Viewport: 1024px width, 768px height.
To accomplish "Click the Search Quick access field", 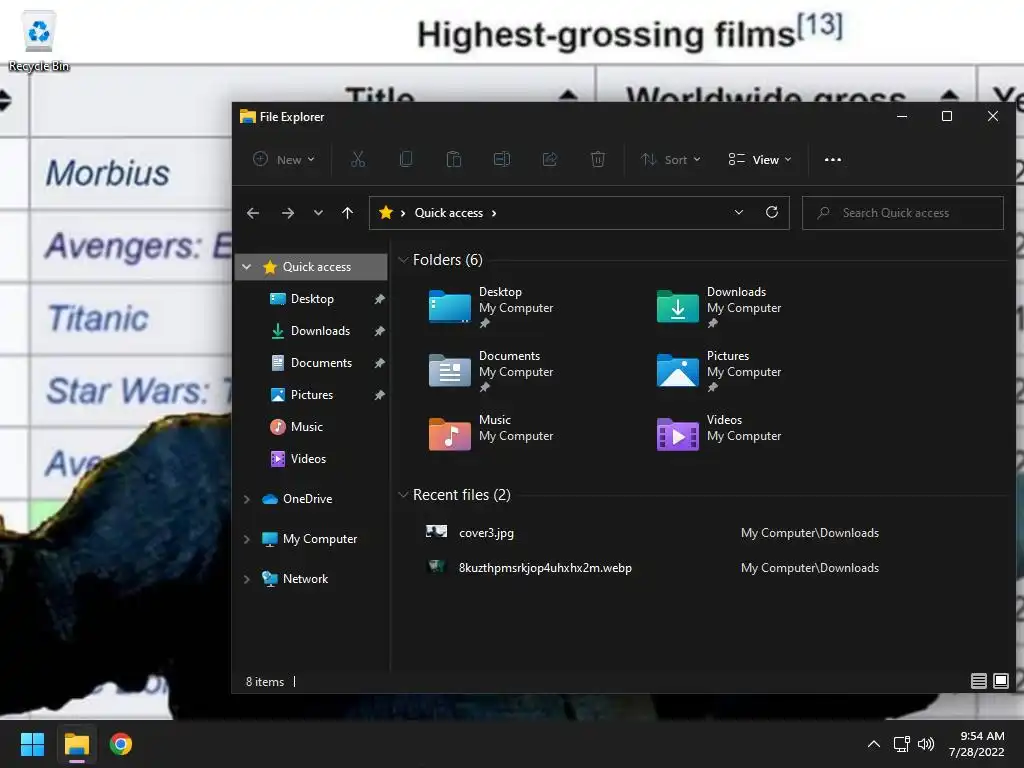I will click(x=903, y=213).
